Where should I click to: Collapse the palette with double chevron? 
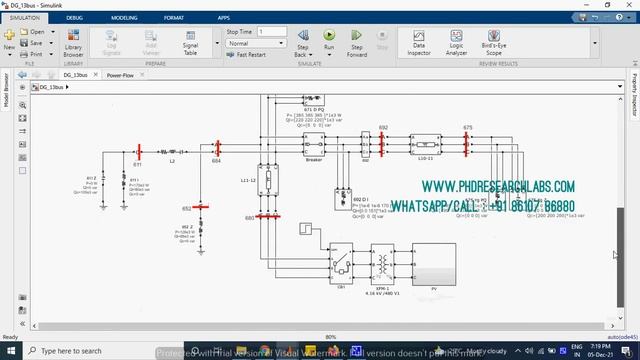click(22, 323)
